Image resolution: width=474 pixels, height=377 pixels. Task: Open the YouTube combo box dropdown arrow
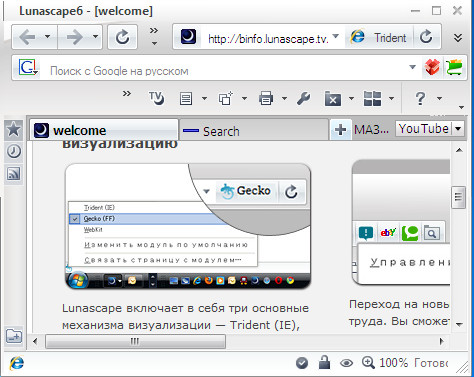pyautogui.click(x=458, y=129)
